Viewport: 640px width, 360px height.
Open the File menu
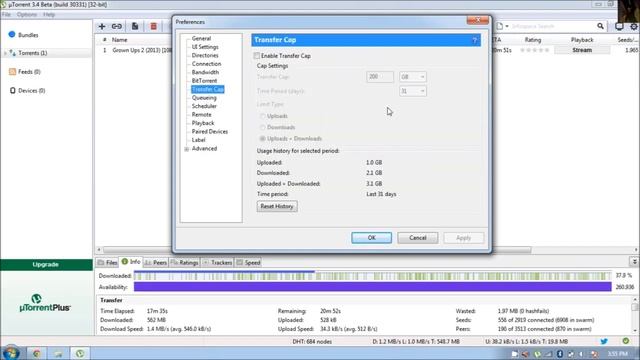(6, 14)
